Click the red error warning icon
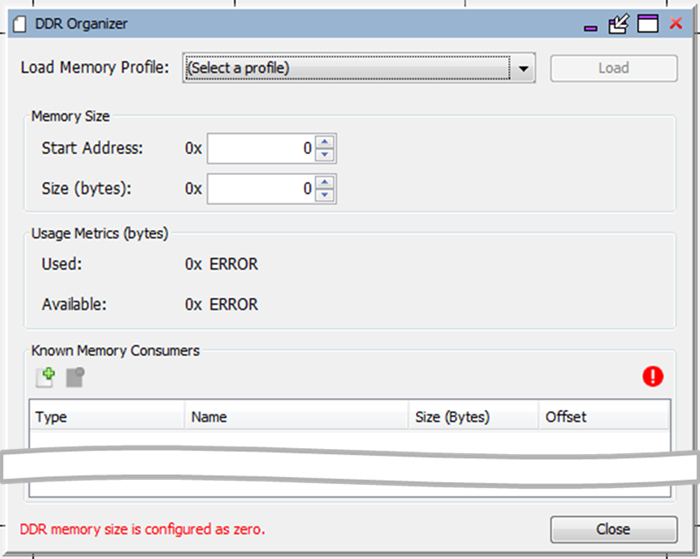 click(x=653, y=376)
